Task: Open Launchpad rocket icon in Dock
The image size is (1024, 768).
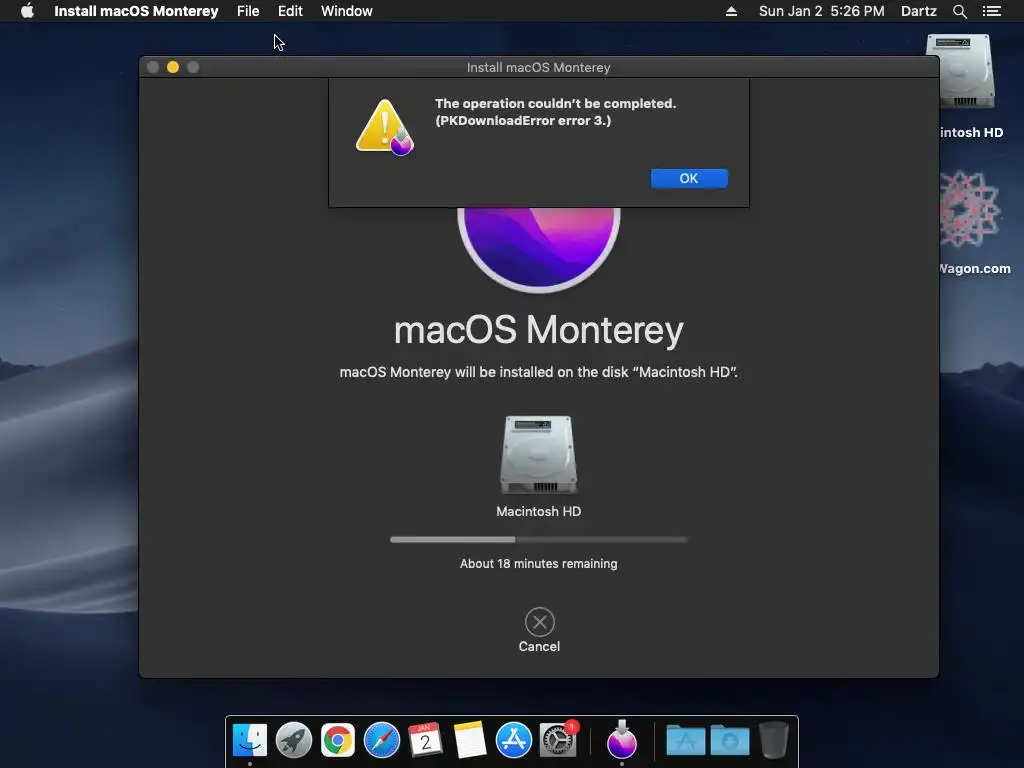Action: pyautogui.click(x=294, y=741)
